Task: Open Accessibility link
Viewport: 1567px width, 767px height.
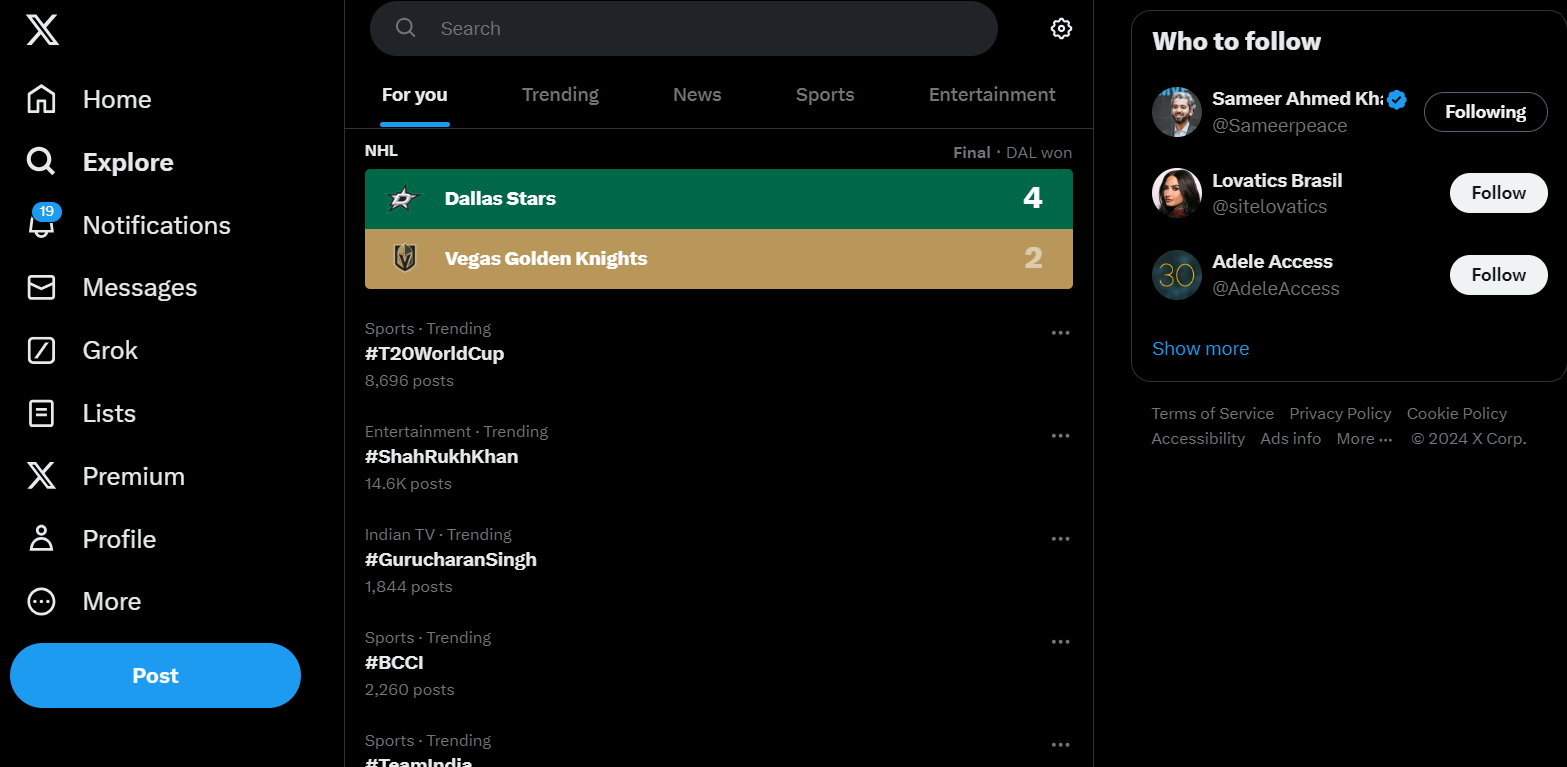Action: tap(1197, 439)
